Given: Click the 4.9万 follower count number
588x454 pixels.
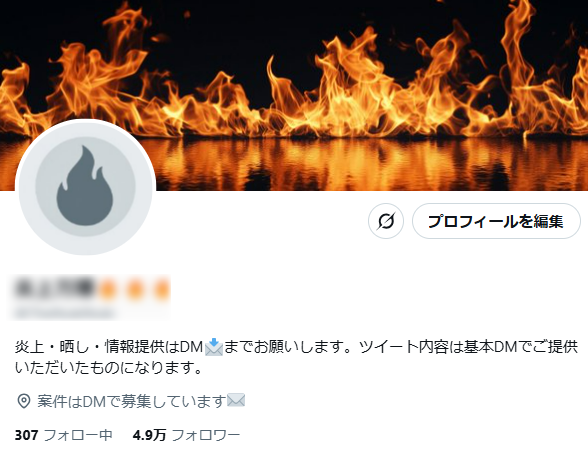Looking at the screenshot, I should click(149, 435).
